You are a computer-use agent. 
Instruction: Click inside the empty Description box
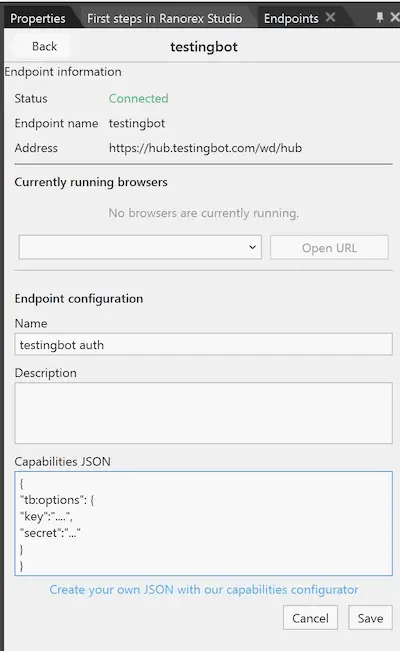(x=204, y=413)
